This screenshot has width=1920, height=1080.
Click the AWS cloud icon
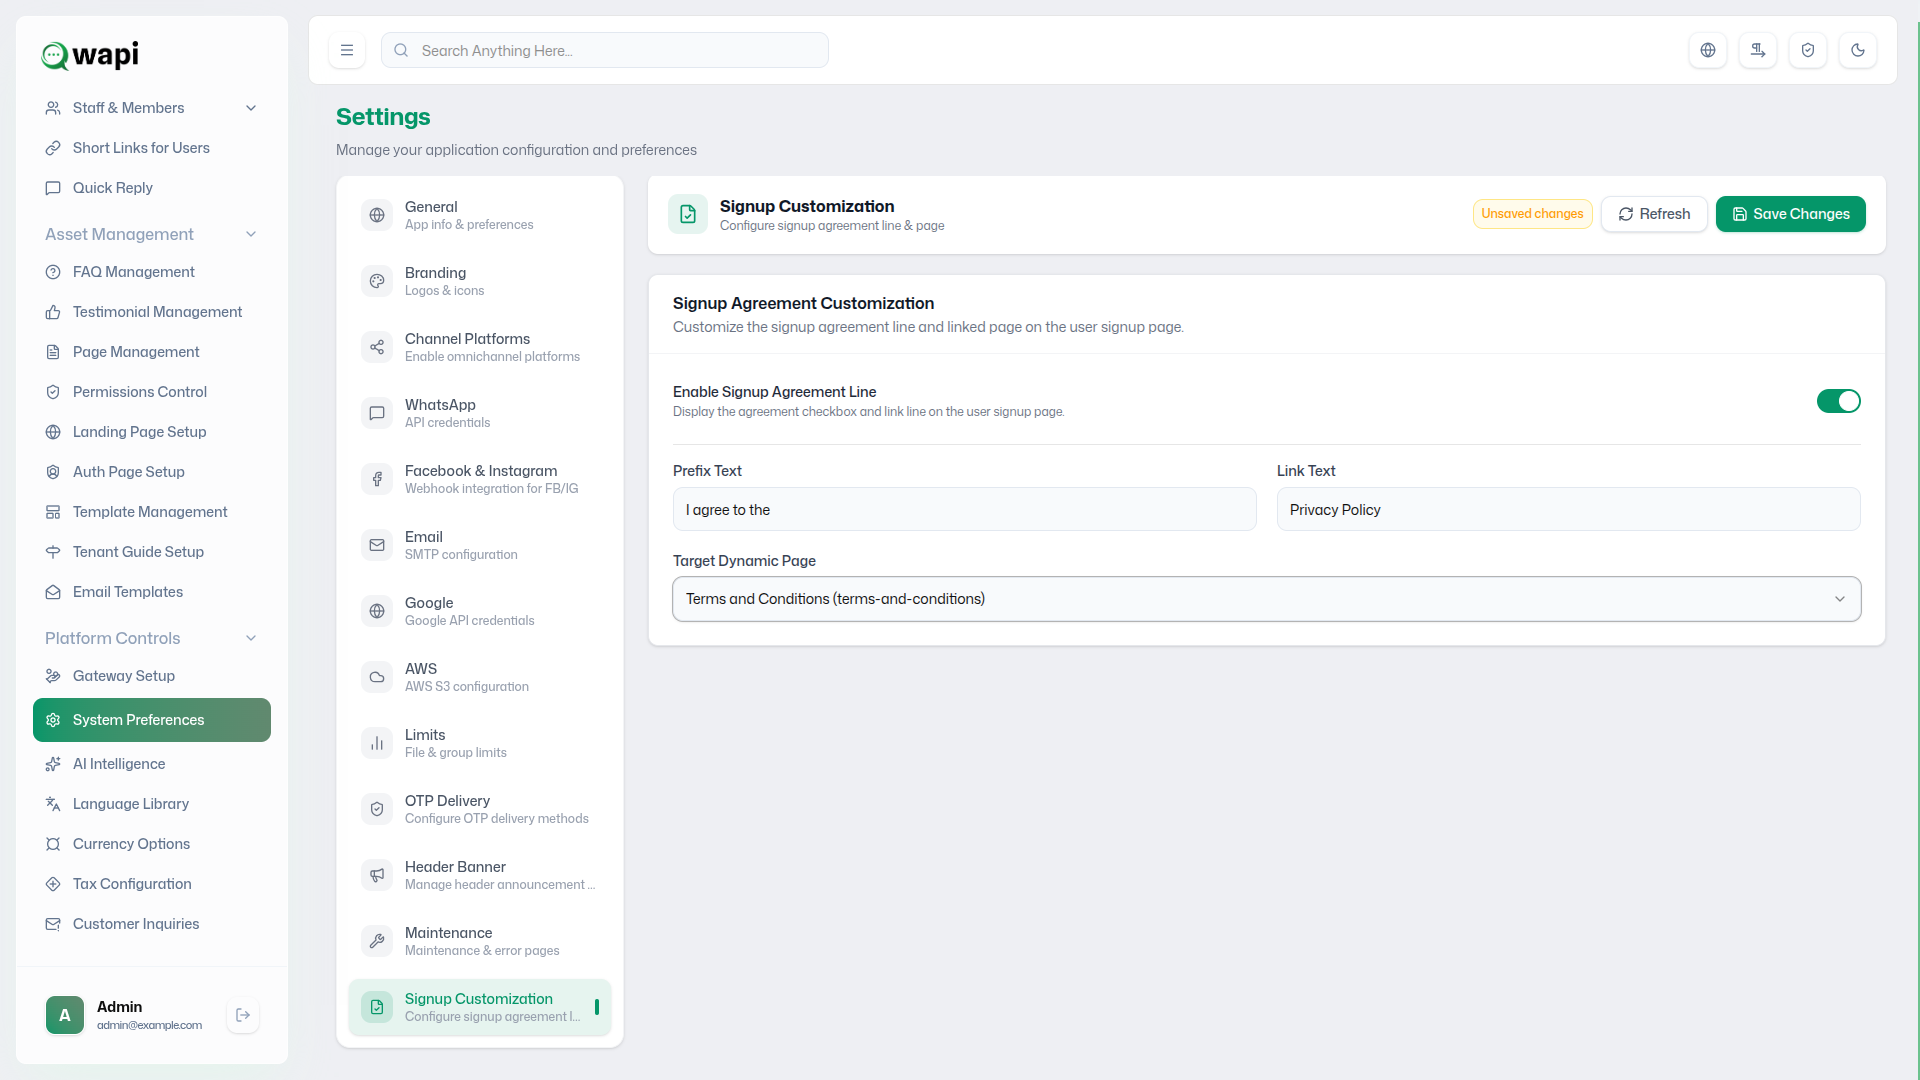[x=377, y=677]
